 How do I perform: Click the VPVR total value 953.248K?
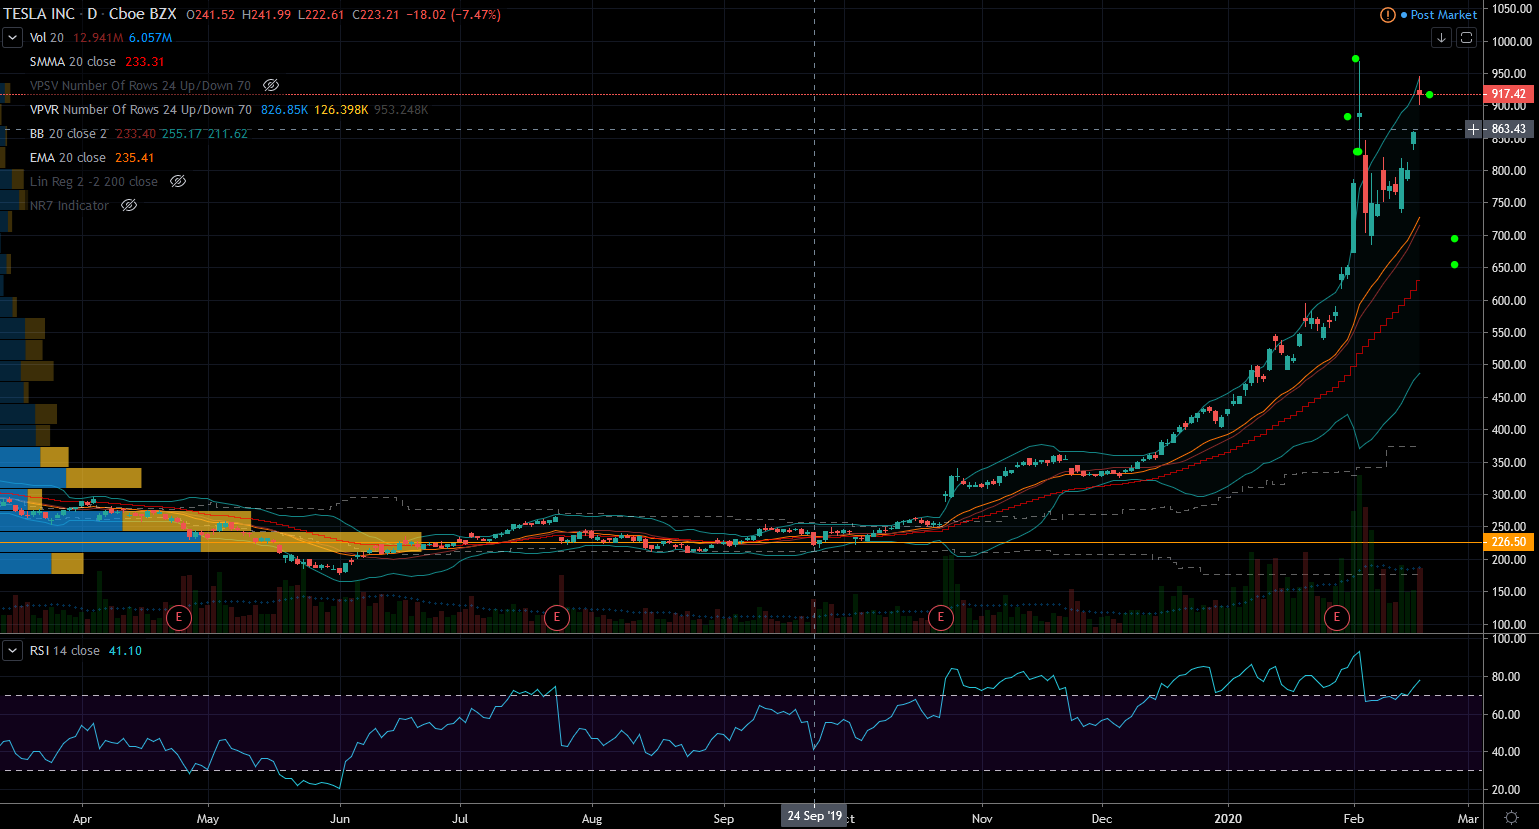coord(401,110)
